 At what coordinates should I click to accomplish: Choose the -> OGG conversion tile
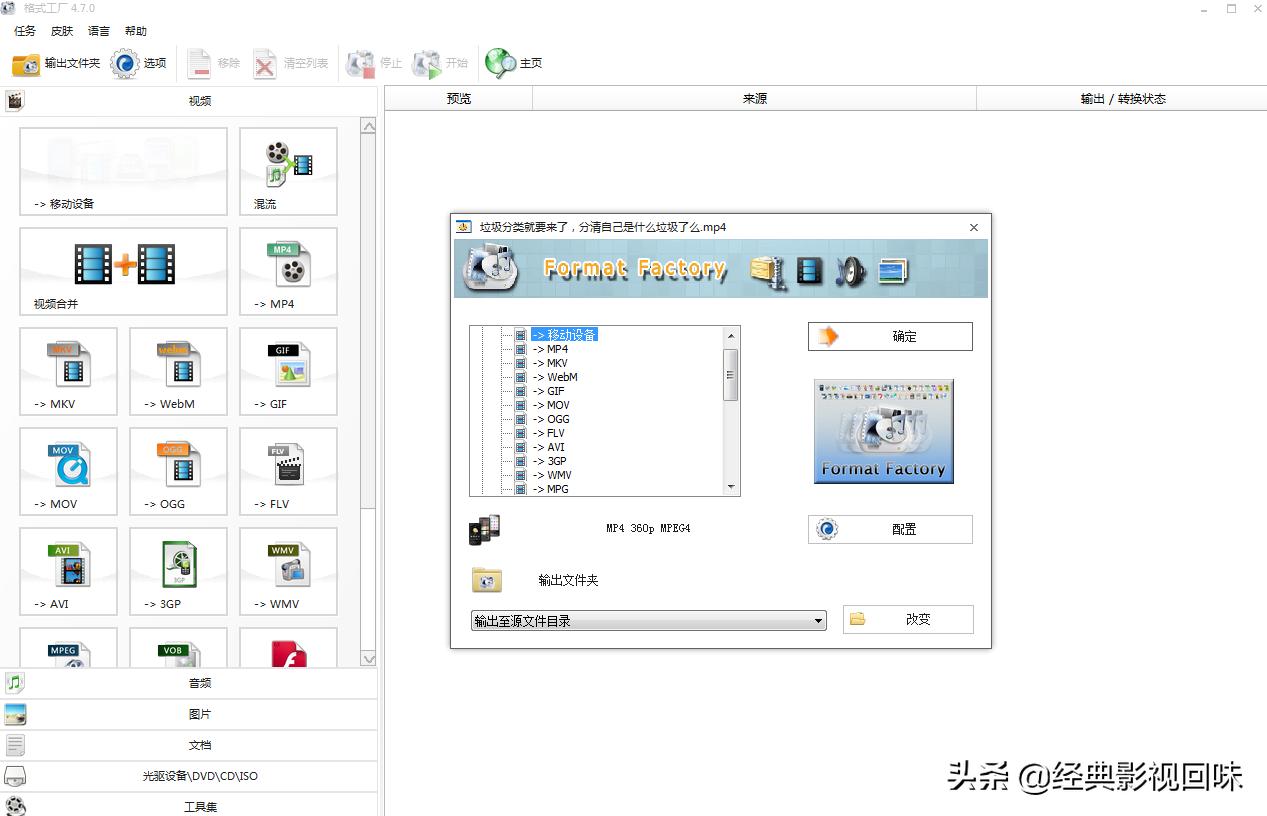tap(178, 471)
